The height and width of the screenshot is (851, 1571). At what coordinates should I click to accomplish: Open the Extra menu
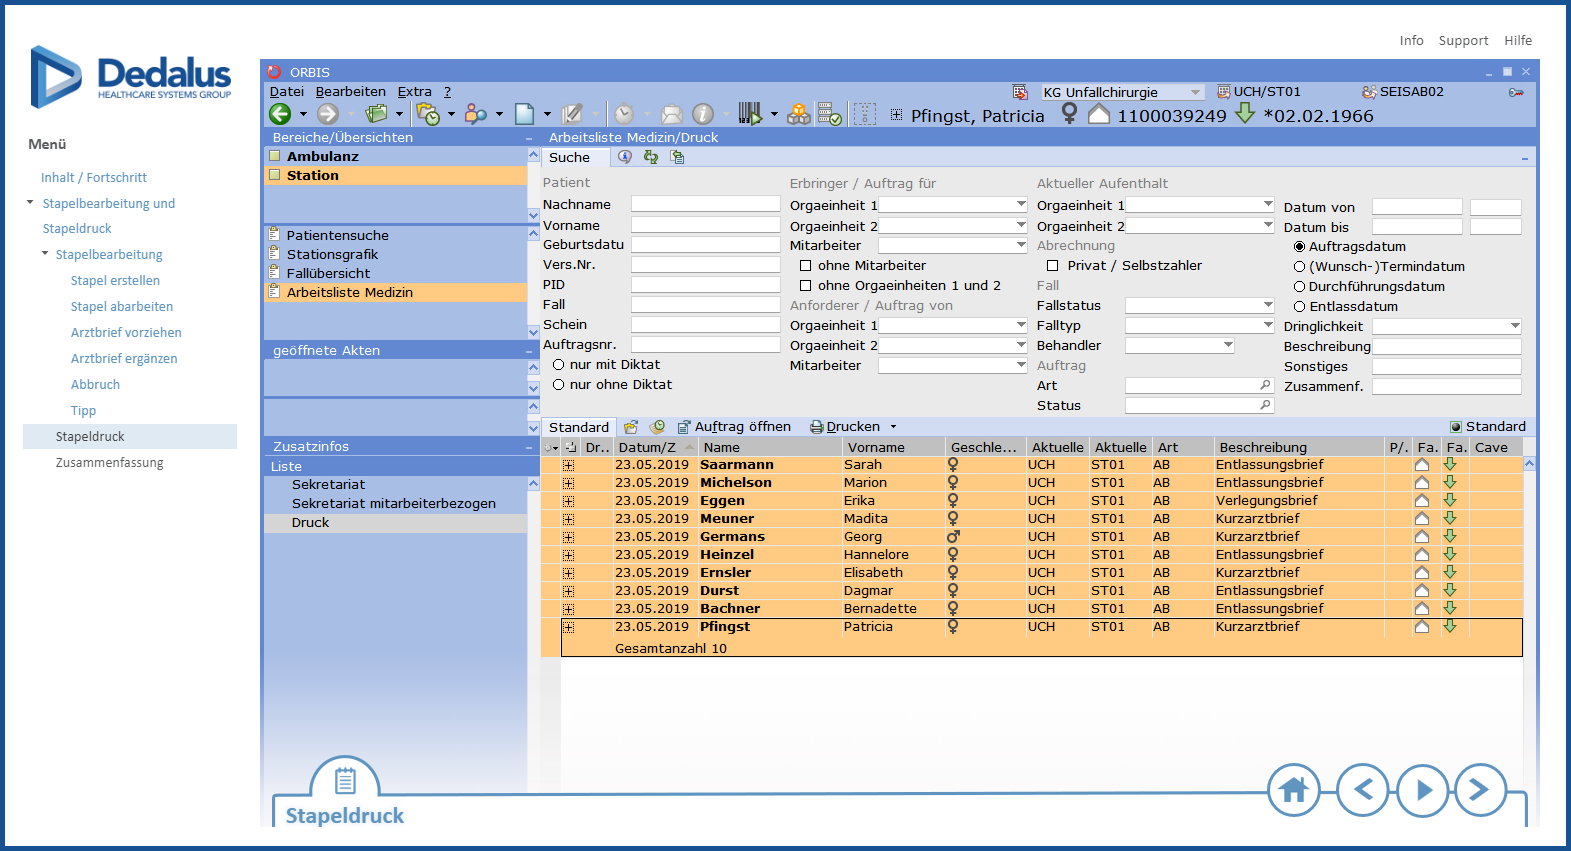pos(414,92)
